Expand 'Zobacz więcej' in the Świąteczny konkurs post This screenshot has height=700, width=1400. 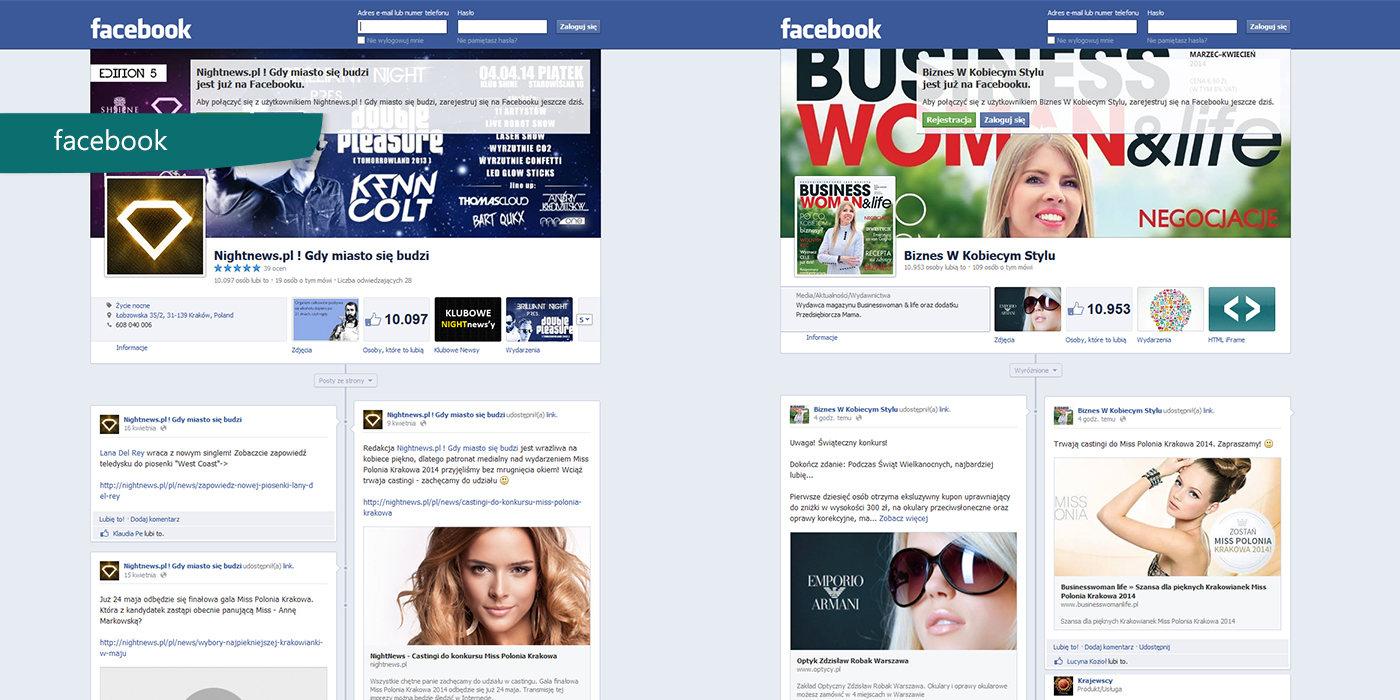(903, 518)
